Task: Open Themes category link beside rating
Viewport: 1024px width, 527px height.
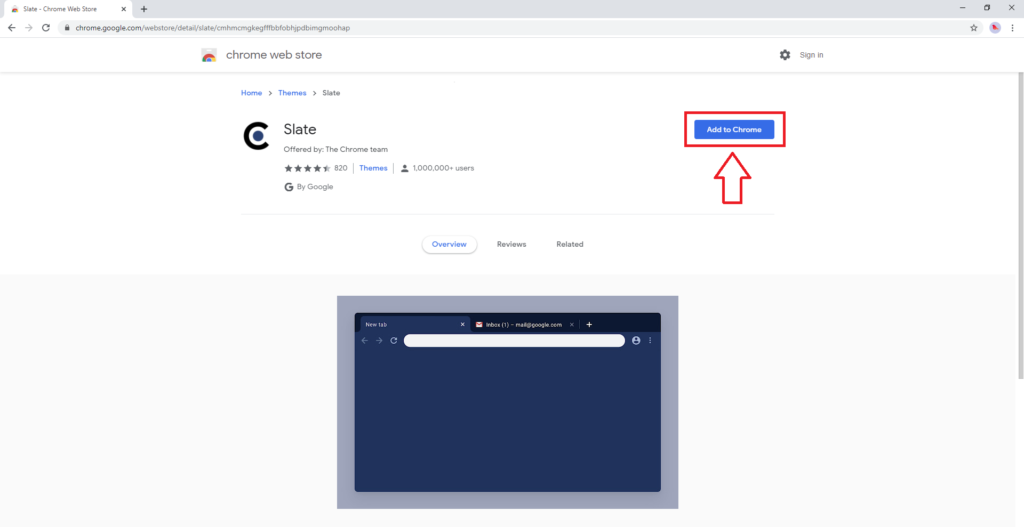Action: [x=373, y=168]
